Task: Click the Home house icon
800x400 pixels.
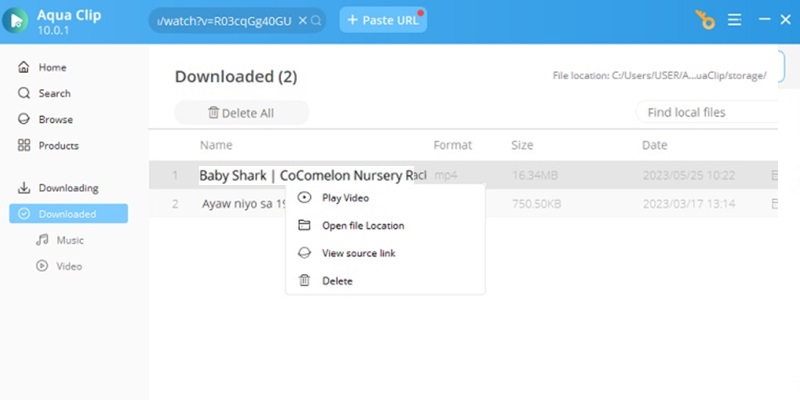Action: pyautogui.click(x=23, y=67)
